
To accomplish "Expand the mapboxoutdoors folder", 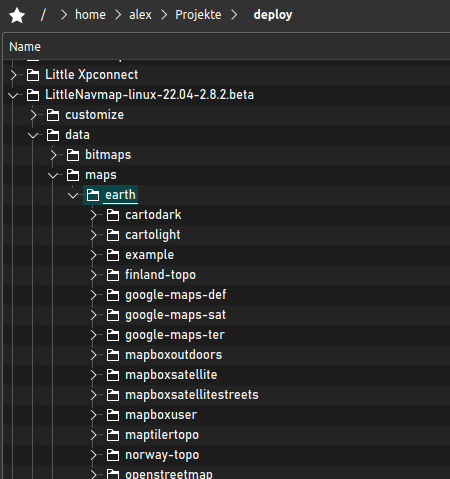I will (93, 355).
